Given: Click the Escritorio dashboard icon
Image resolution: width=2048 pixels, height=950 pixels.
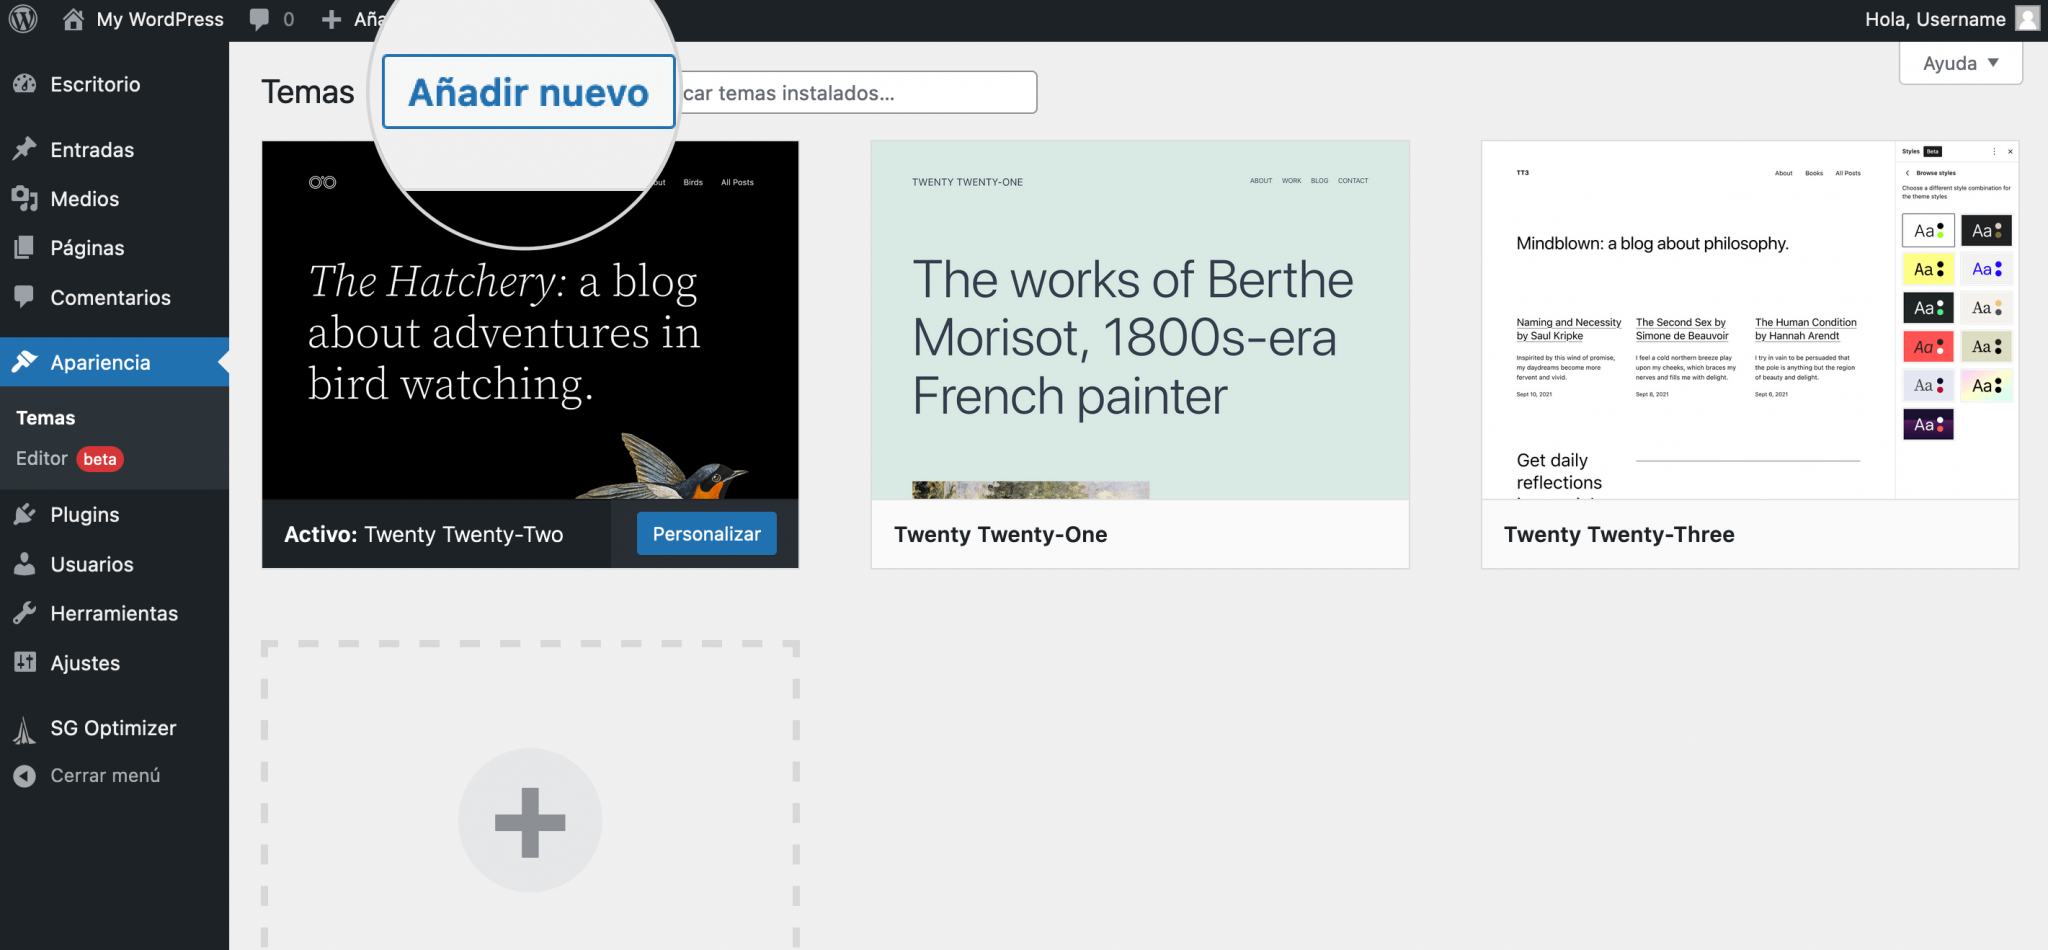Looking at the screenshot, I should point(25,84).
